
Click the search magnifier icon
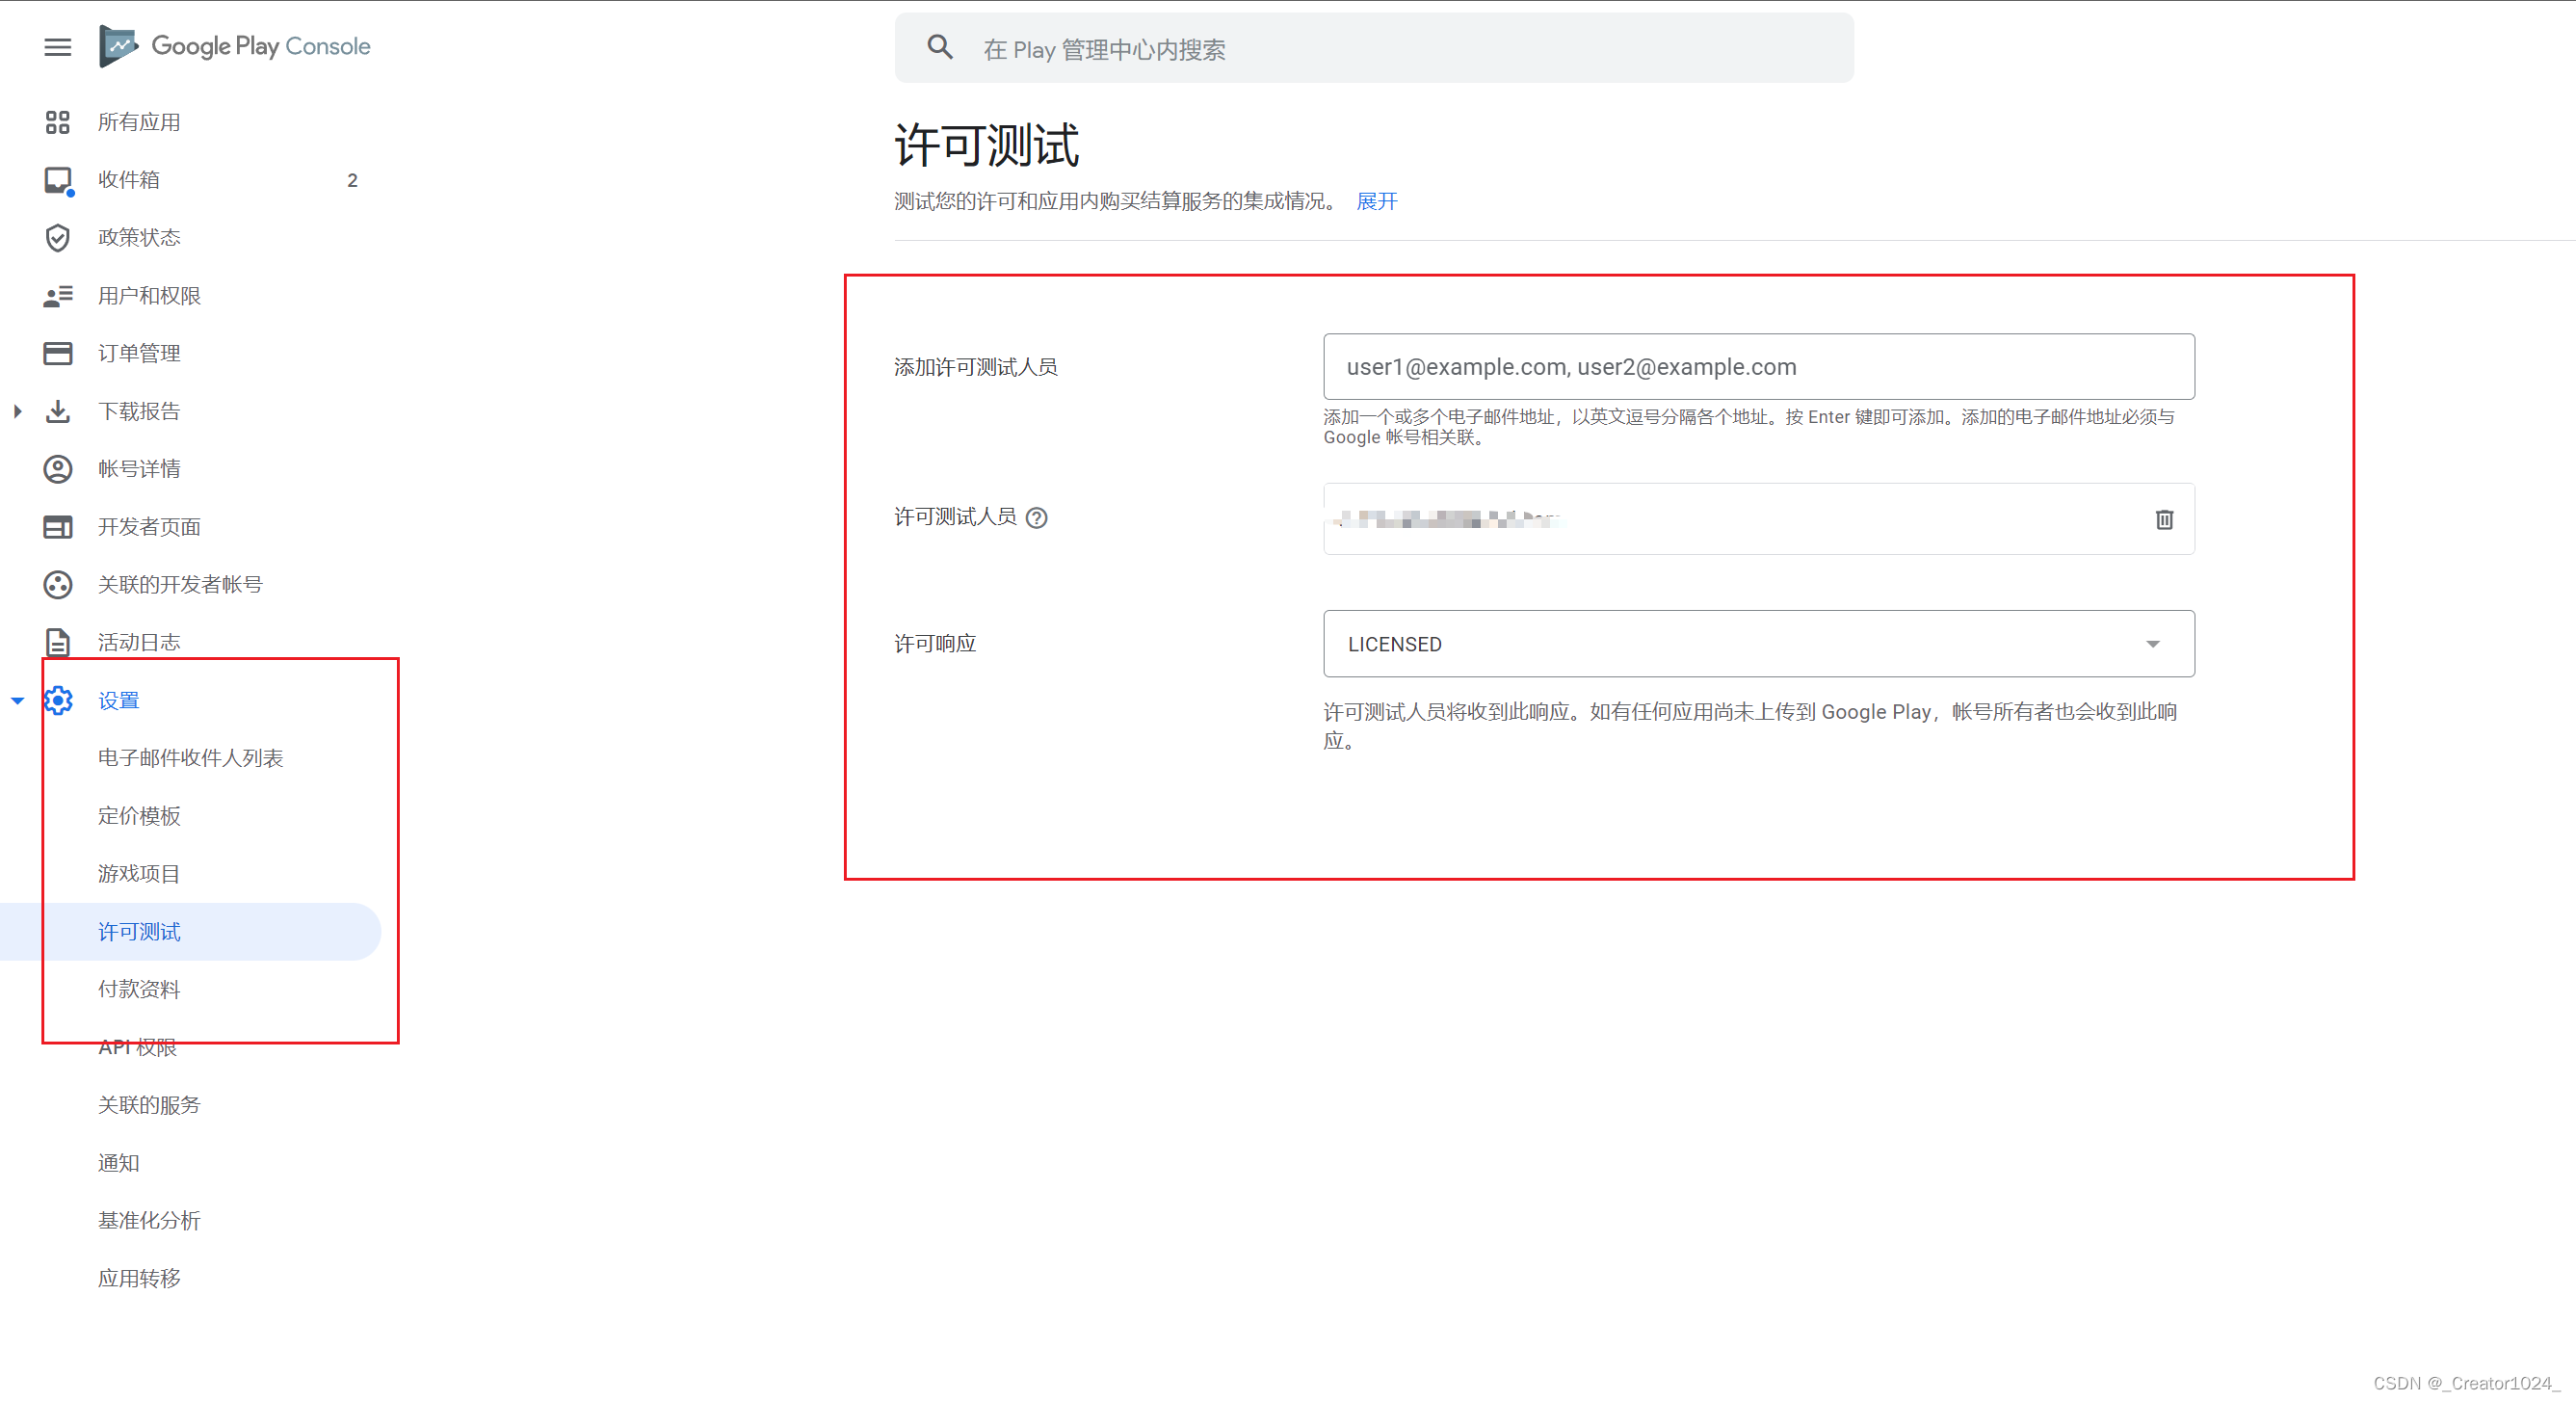coord(939,47)
